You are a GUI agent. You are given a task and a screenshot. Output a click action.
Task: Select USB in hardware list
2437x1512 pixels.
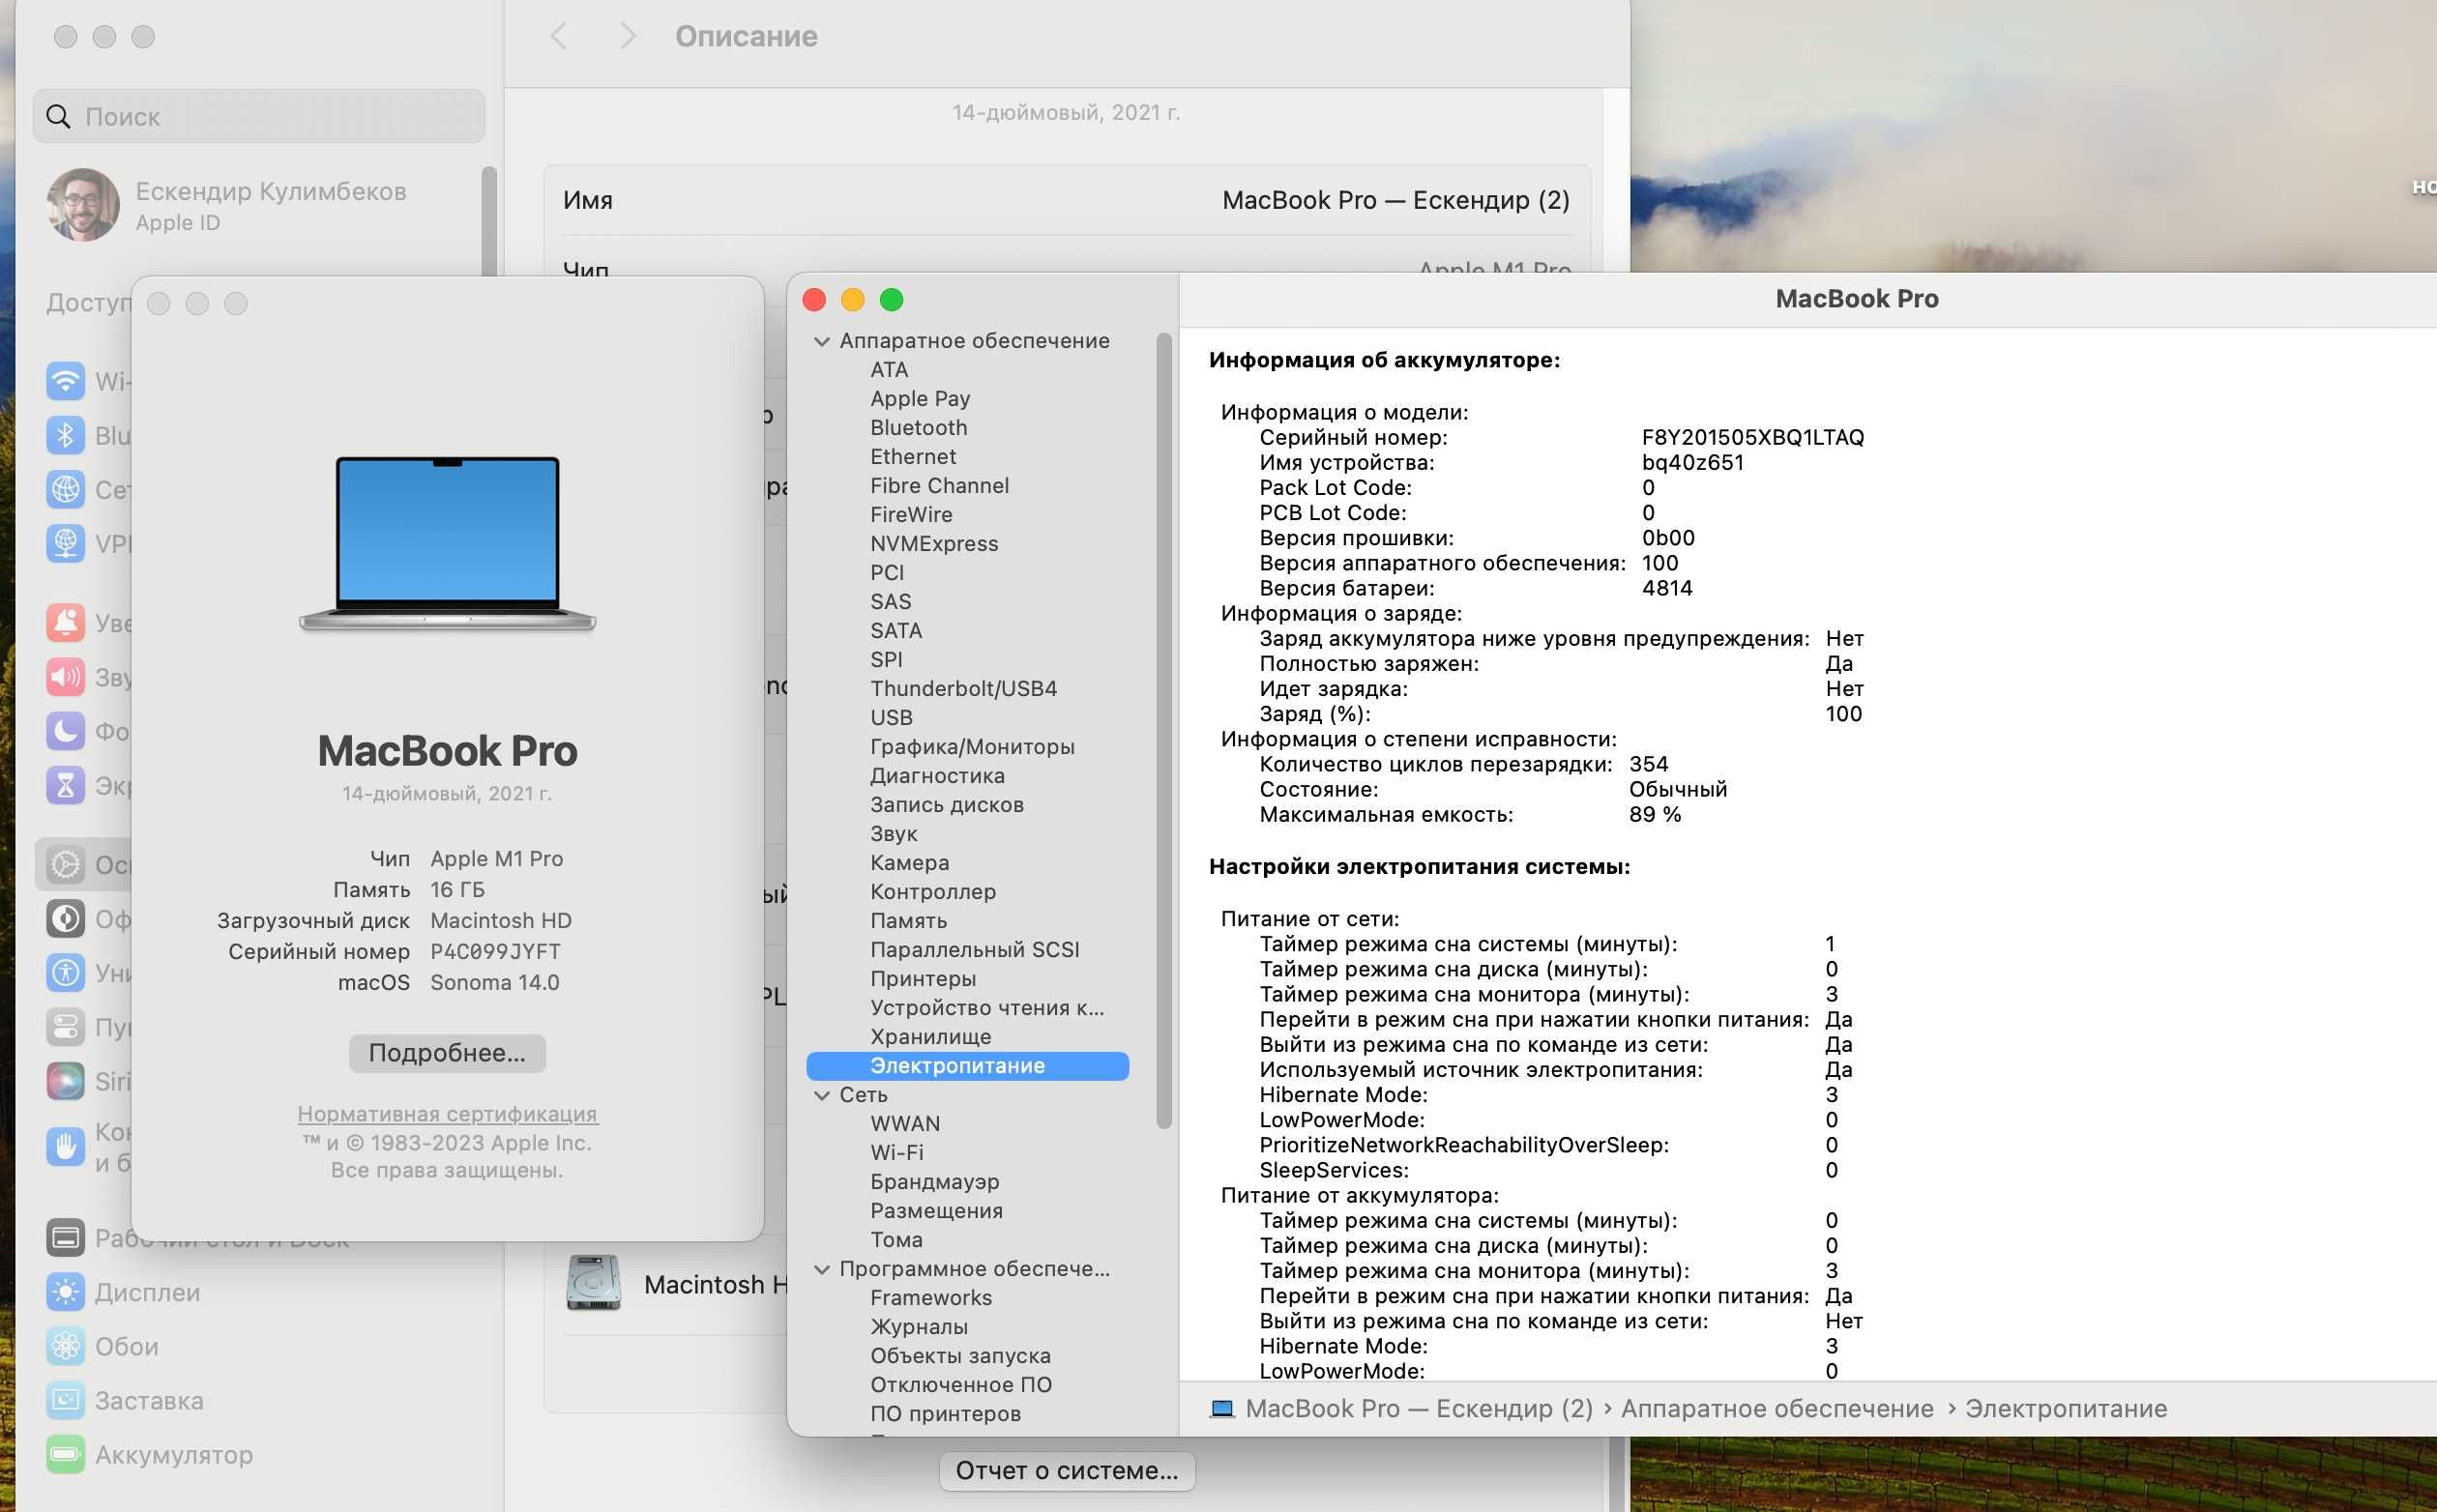pyautogui.click(x=891, y=718)
